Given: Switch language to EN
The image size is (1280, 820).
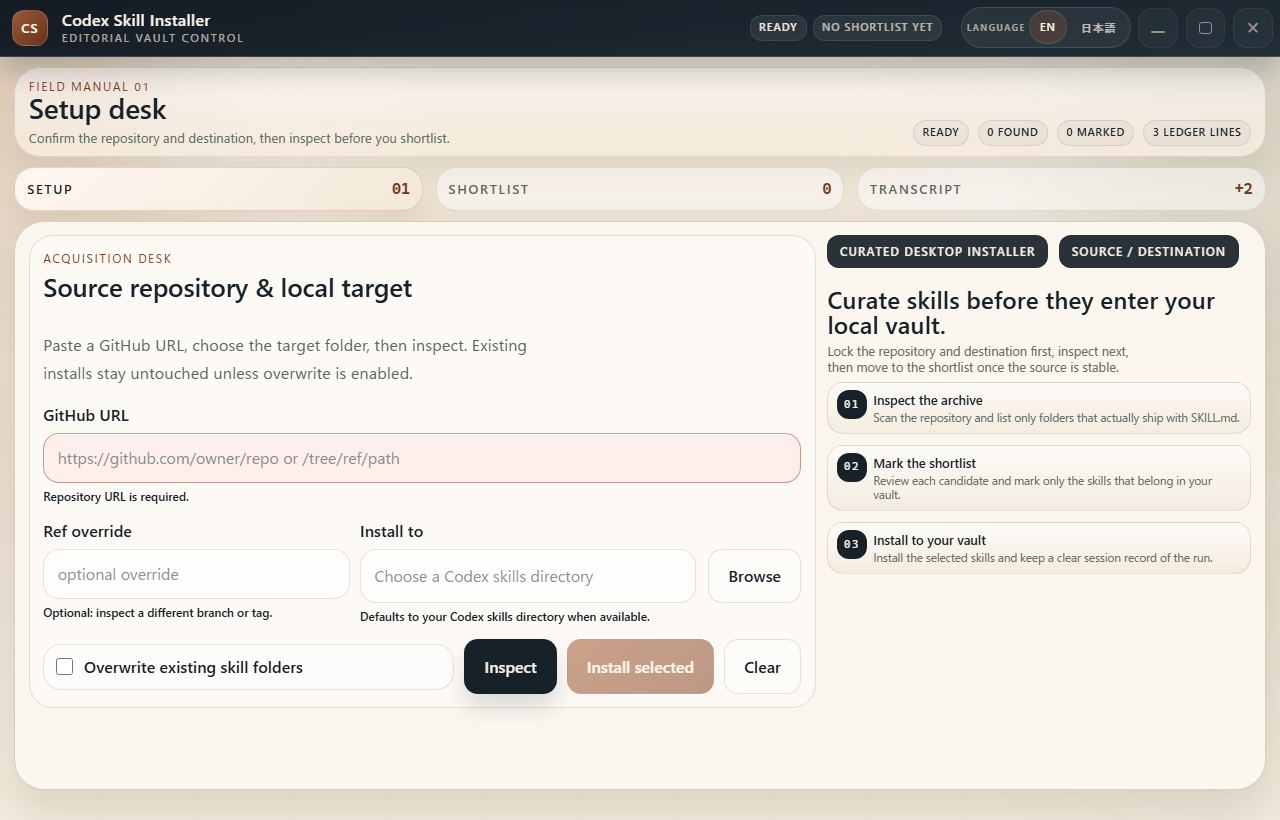Looking at the screenshot, I should [x=1047, y=28].
